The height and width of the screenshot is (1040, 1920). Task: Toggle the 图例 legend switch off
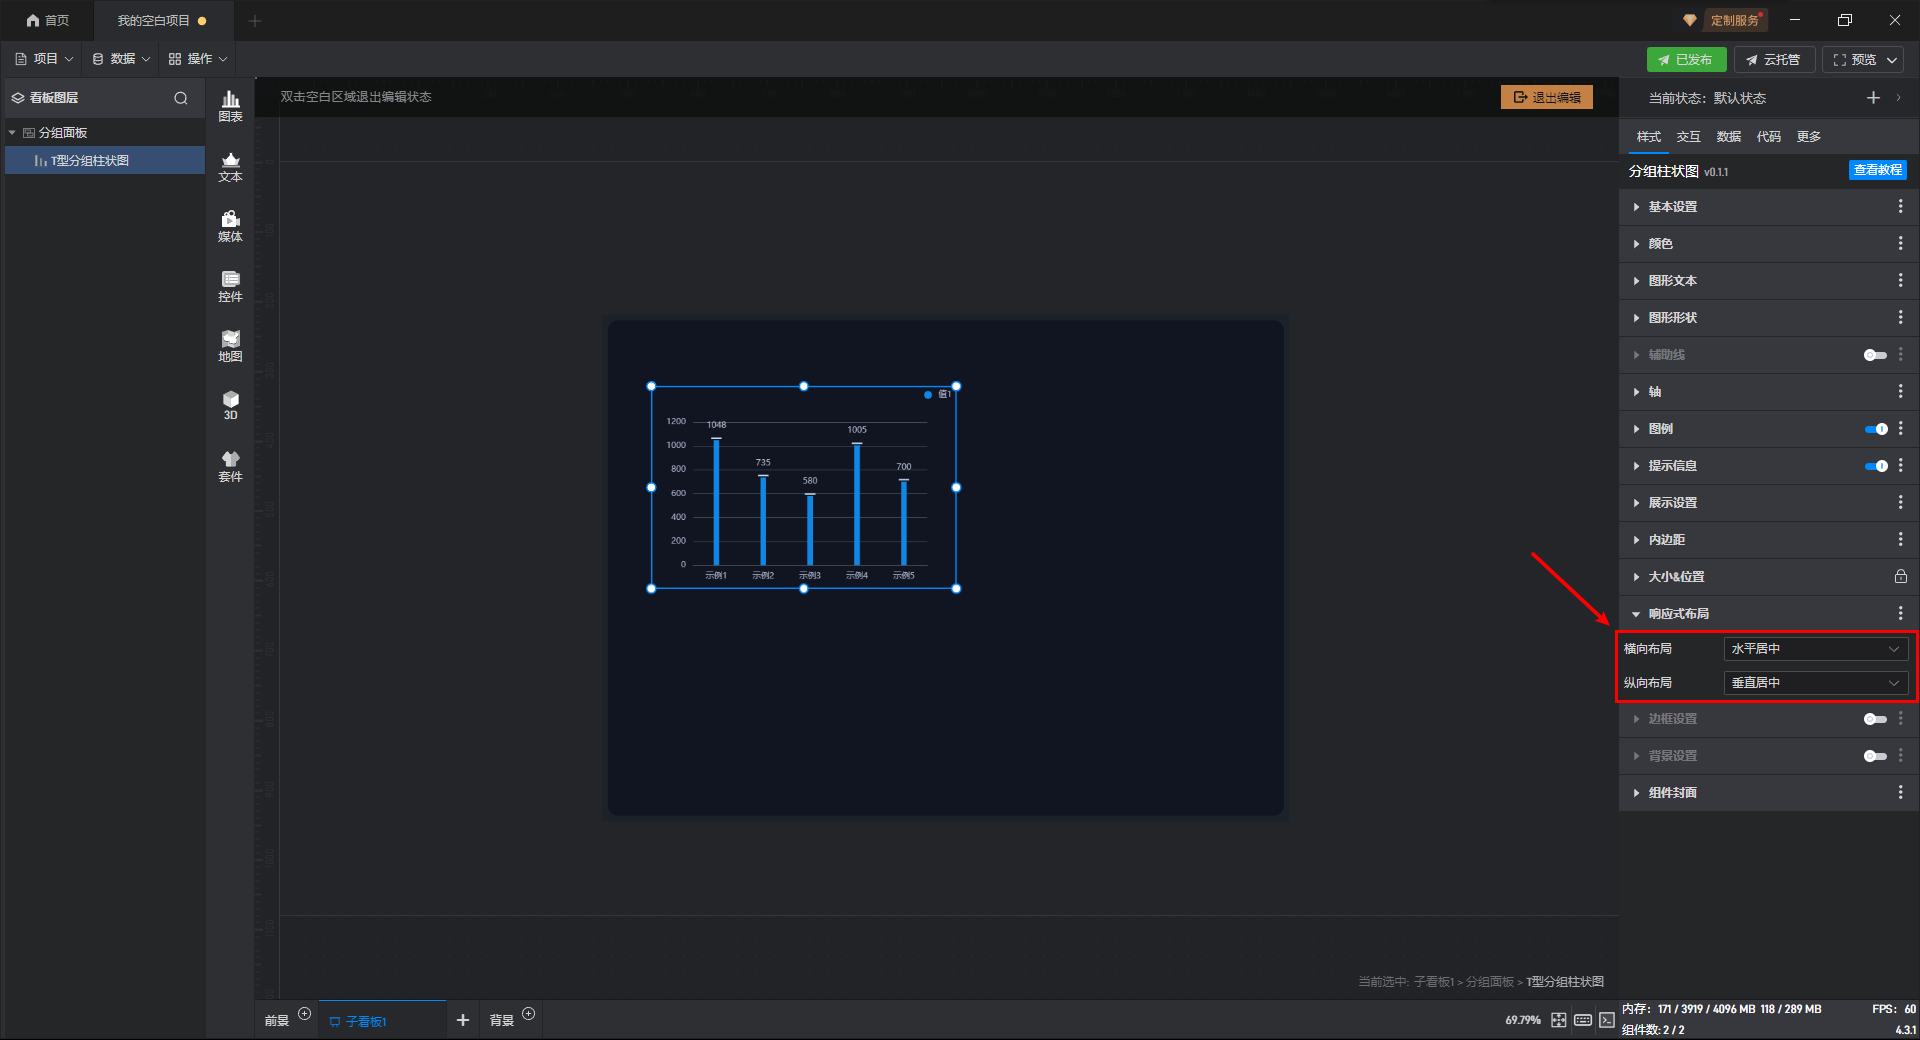(x=1875, y=429)
